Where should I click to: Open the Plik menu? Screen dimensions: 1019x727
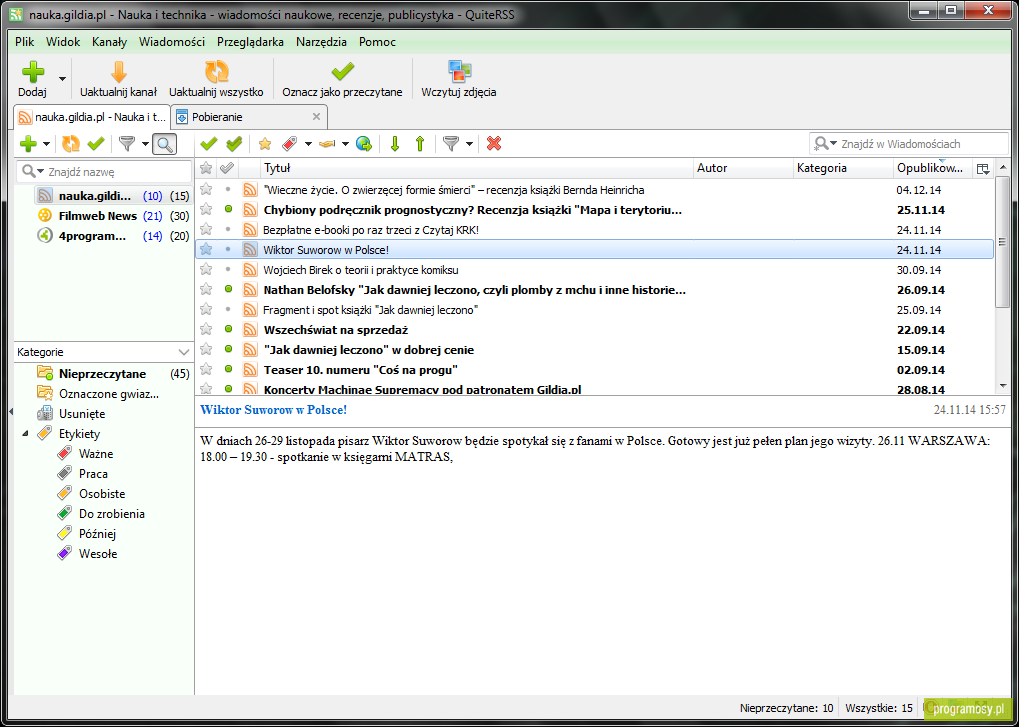point(24,42)
